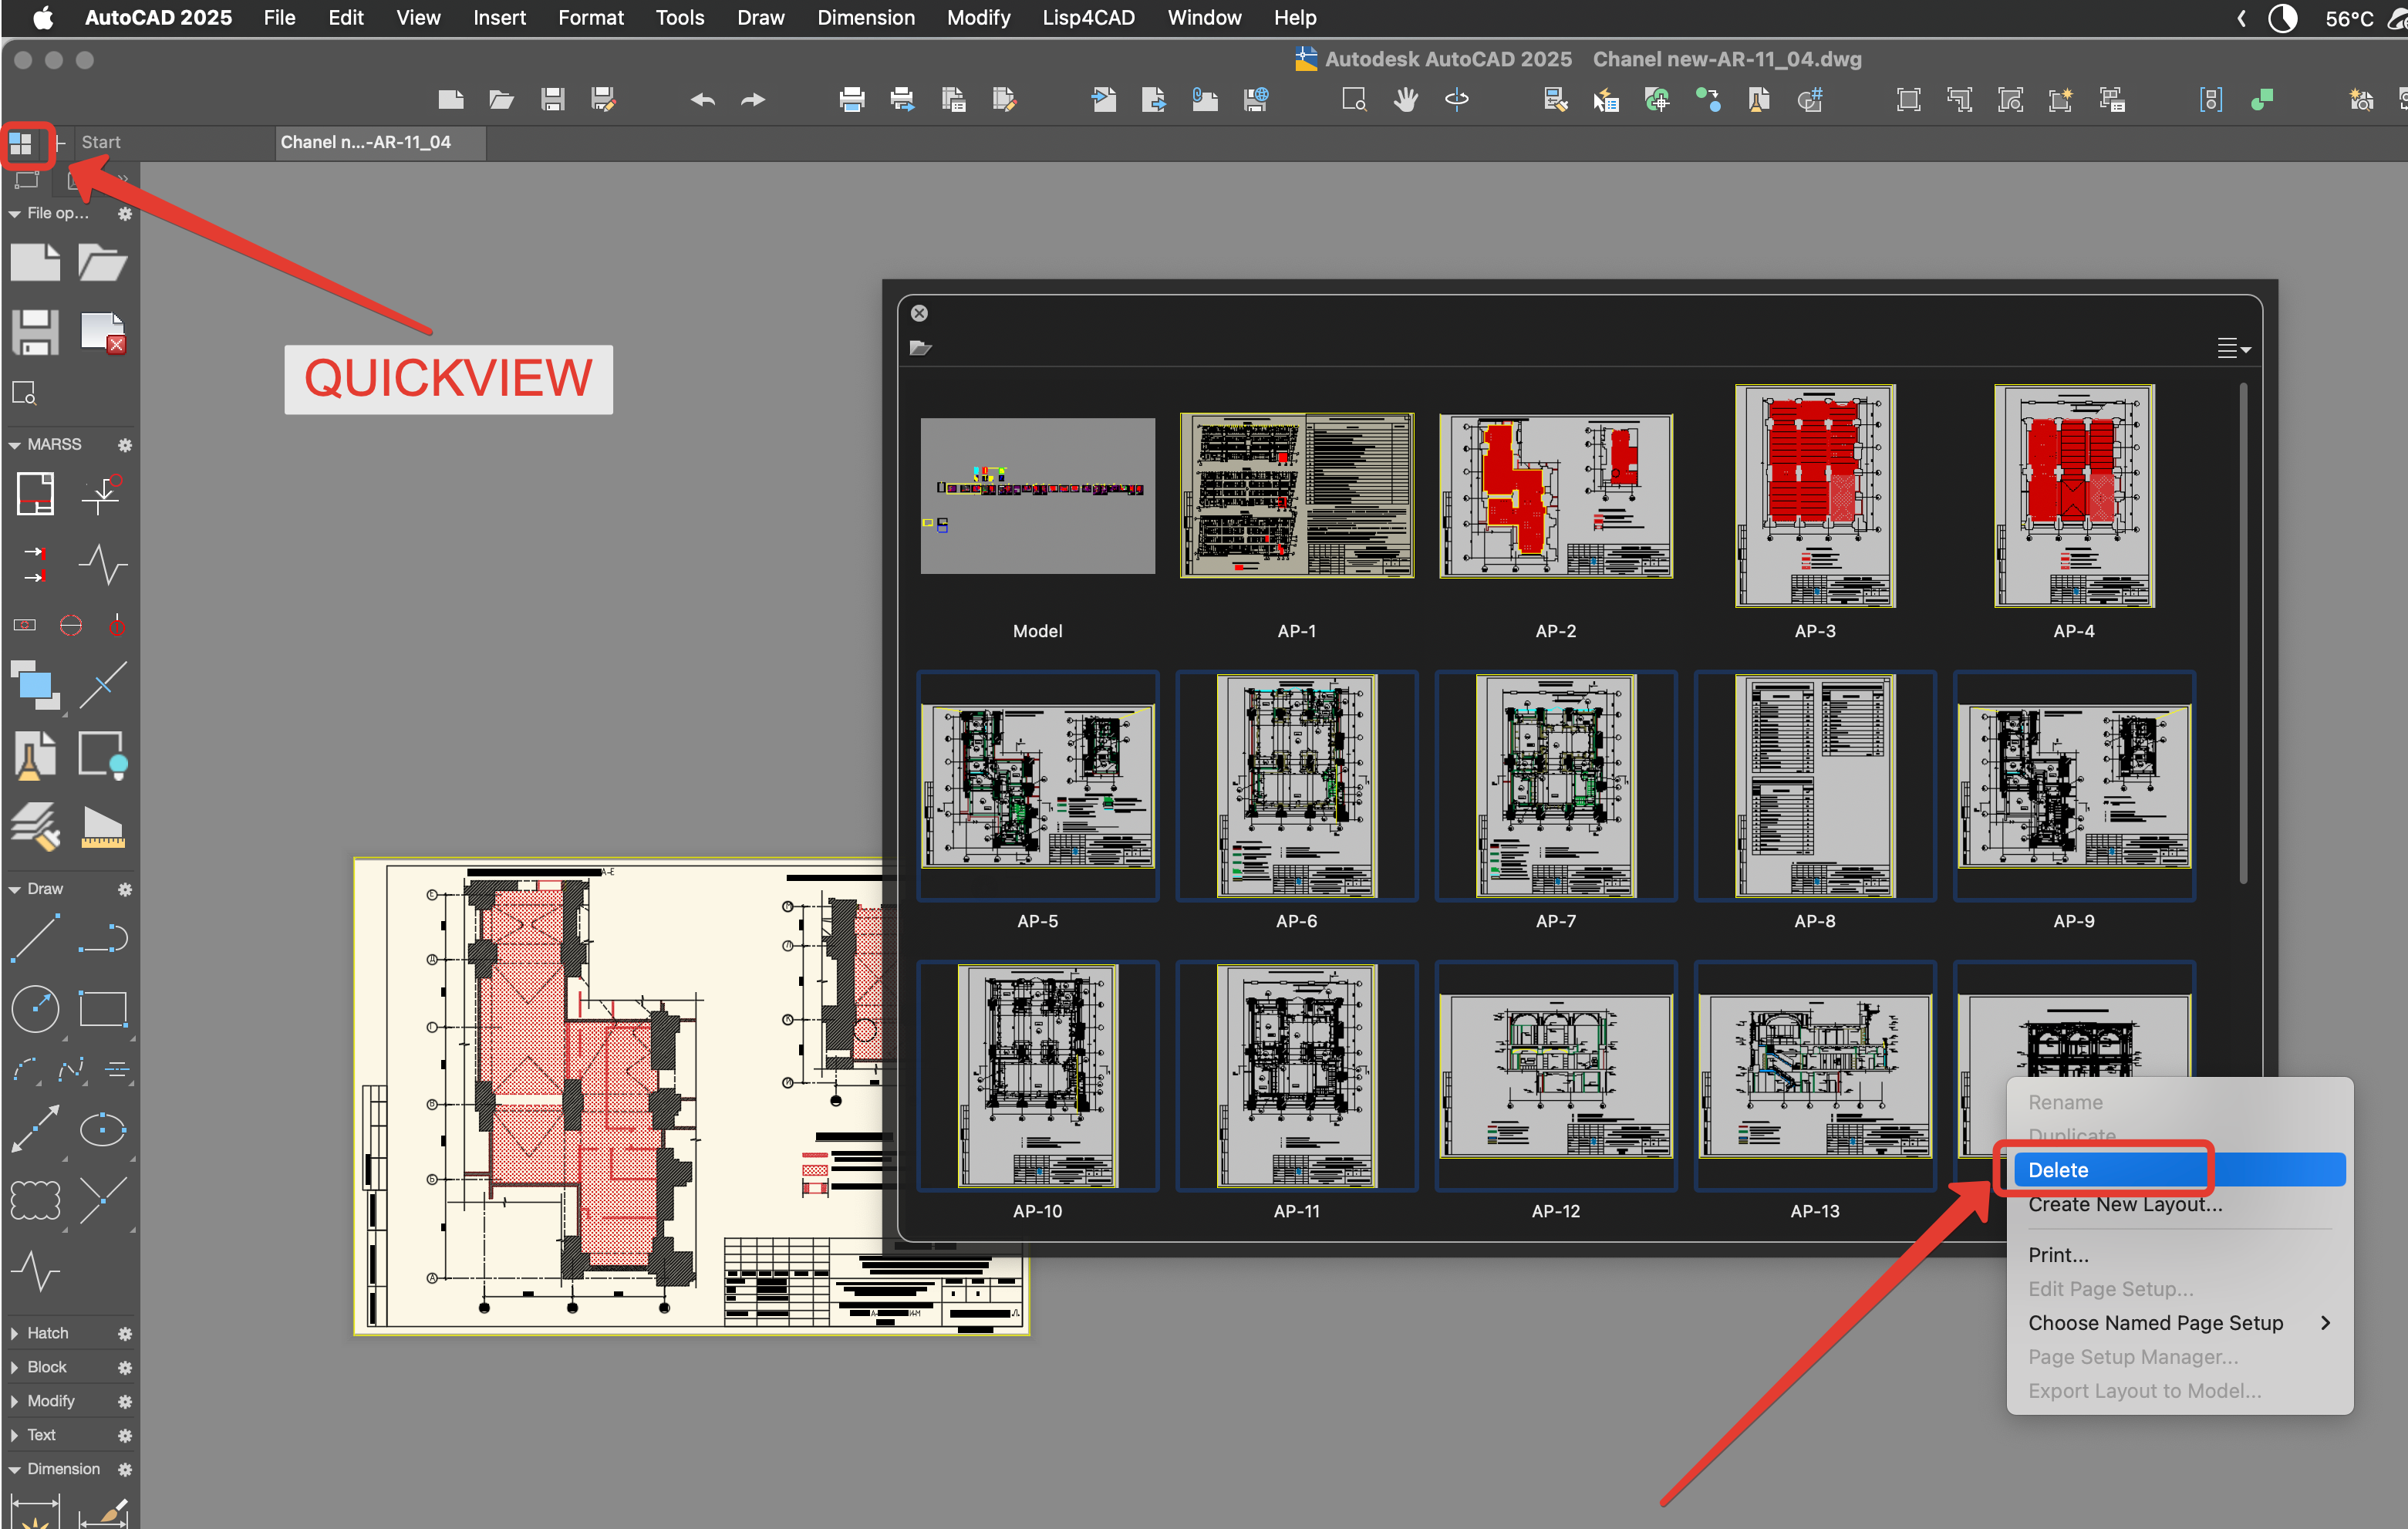Select the Orbit tool in top toolbar

(1456, 99)
